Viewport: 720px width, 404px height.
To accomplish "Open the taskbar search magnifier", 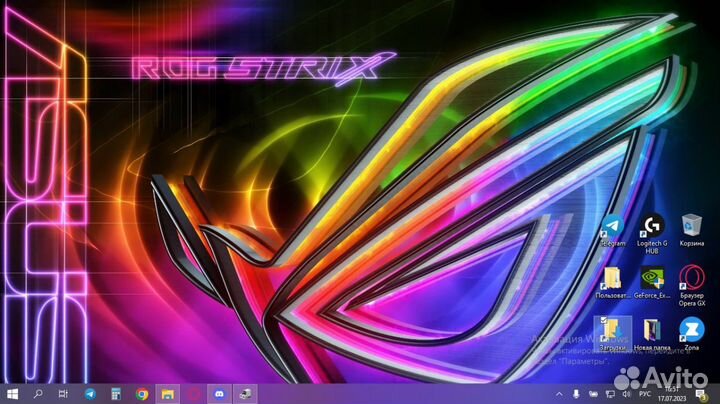I will pyautogui.click(x=38, y=394).
